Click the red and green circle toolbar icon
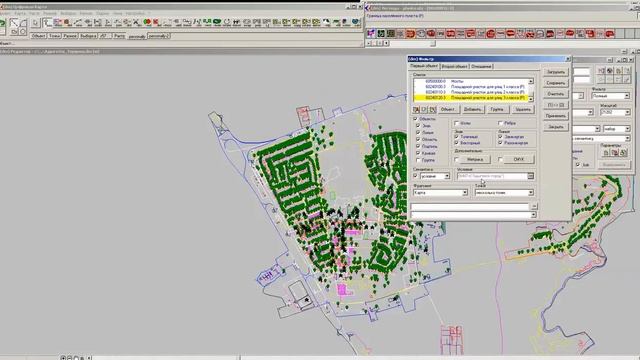640x360 pixels. tap(147, 22)
